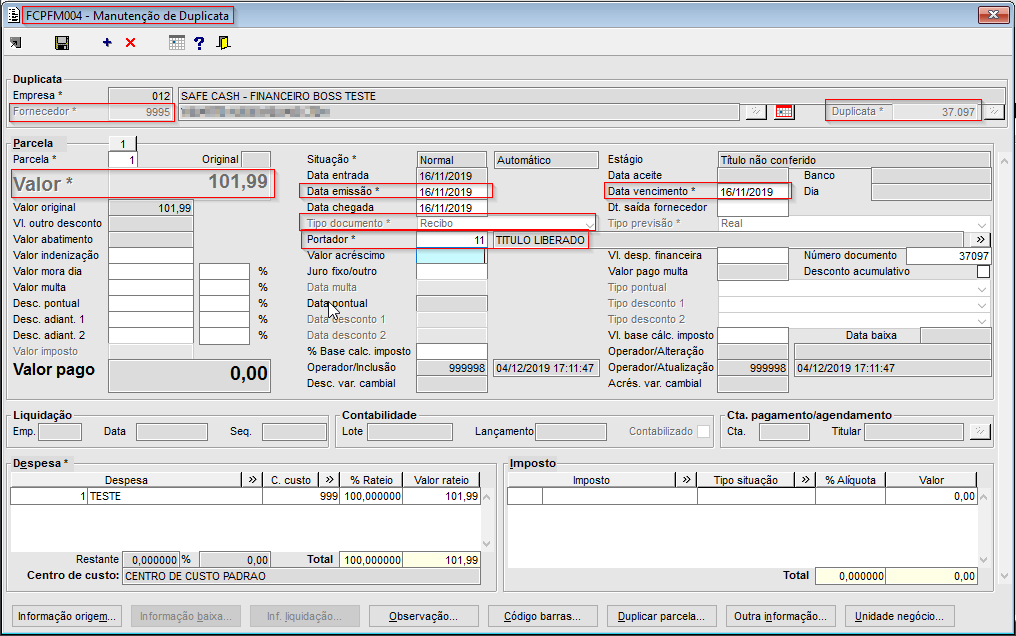Click the Vl. desp. financeira field
This screenshot has width=1016, height=636.
753,256
